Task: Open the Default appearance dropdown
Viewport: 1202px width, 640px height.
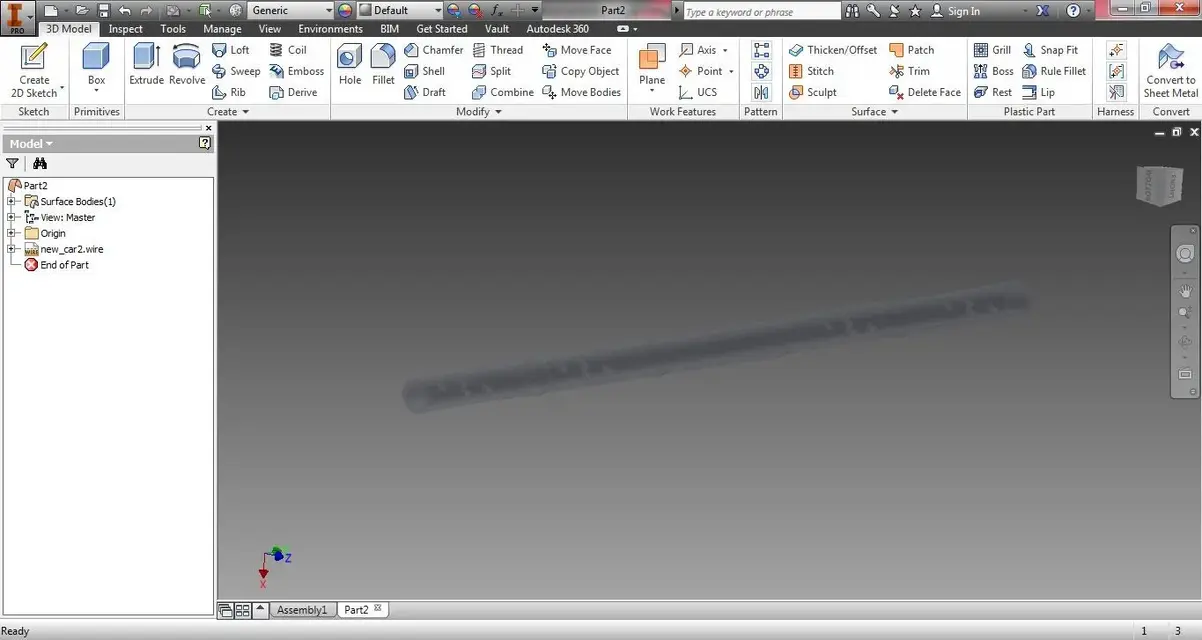Action: point(400,10)
